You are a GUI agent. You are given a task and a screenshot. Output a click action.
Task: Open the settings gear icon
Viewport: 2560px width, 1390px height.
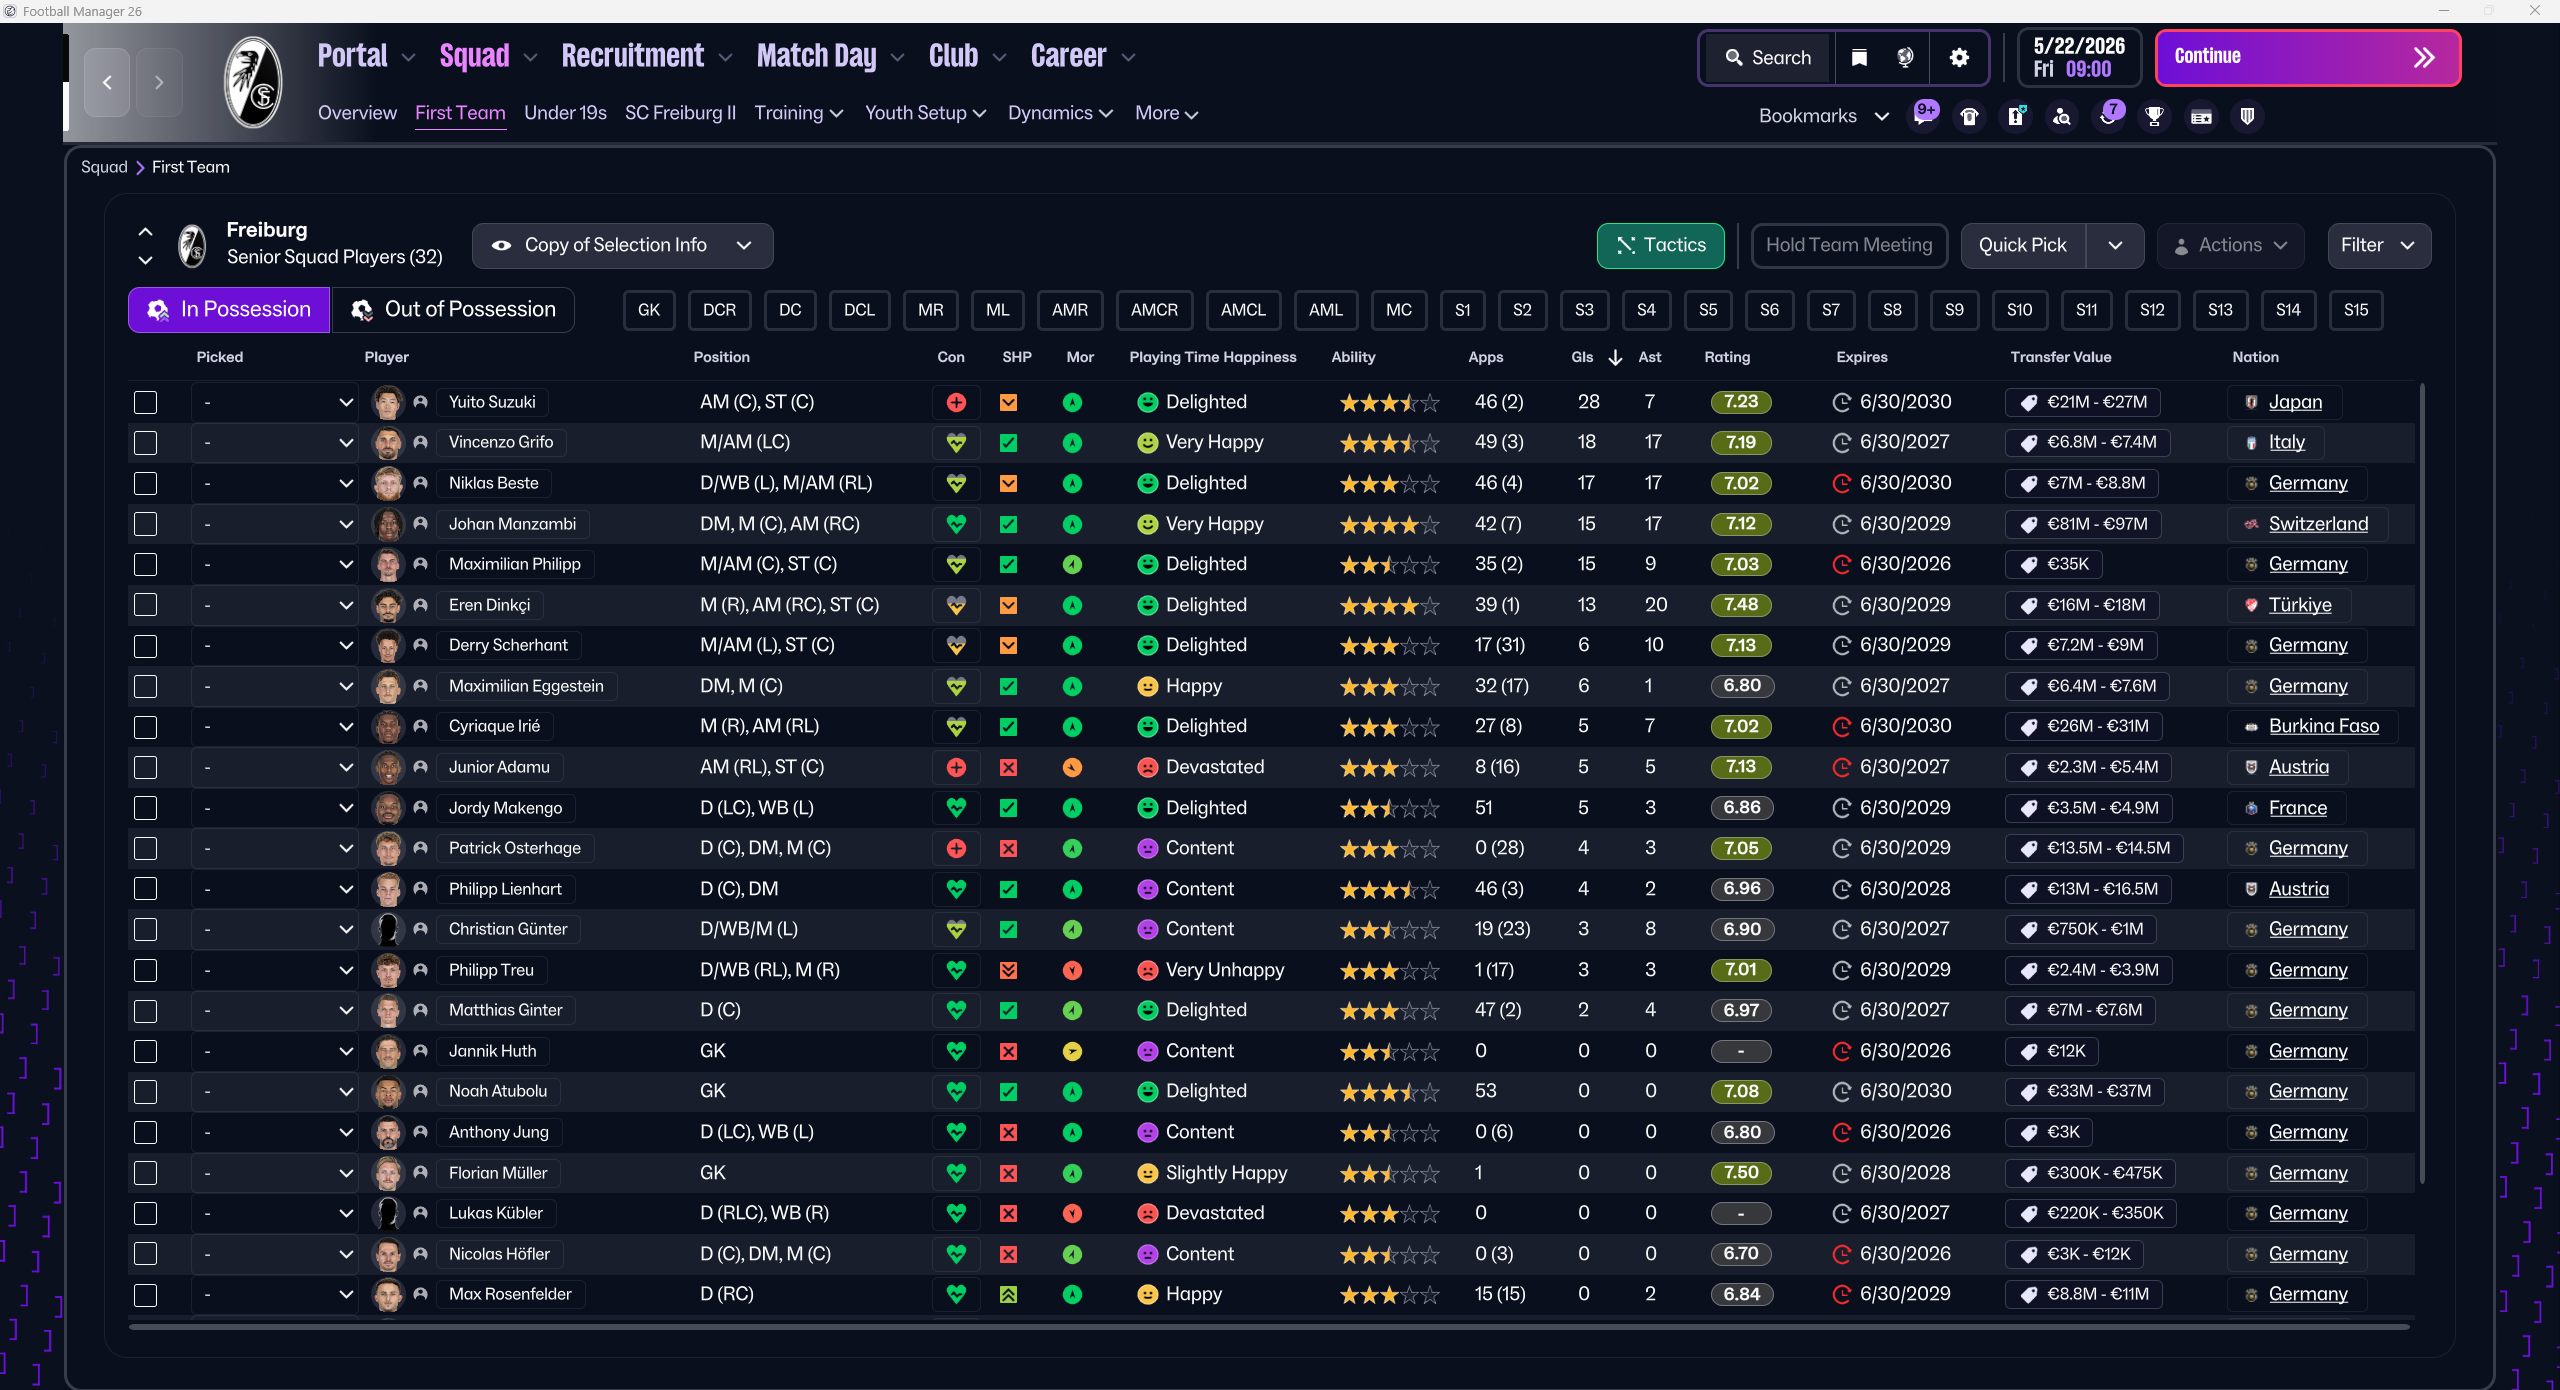[1959, 58]
